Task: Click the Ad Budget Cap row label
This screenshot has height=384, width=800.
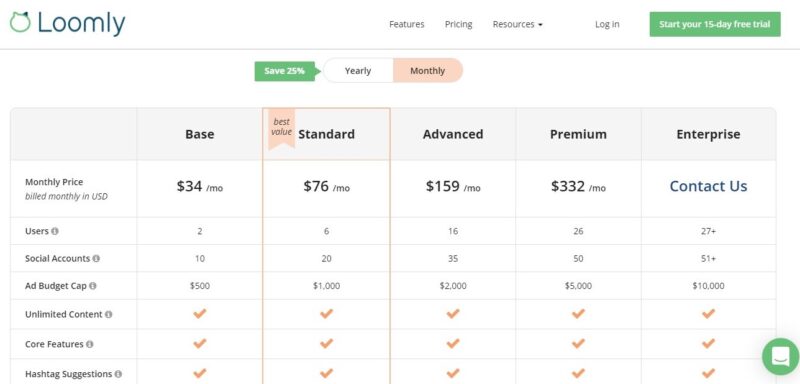Action: pos(56,286)
